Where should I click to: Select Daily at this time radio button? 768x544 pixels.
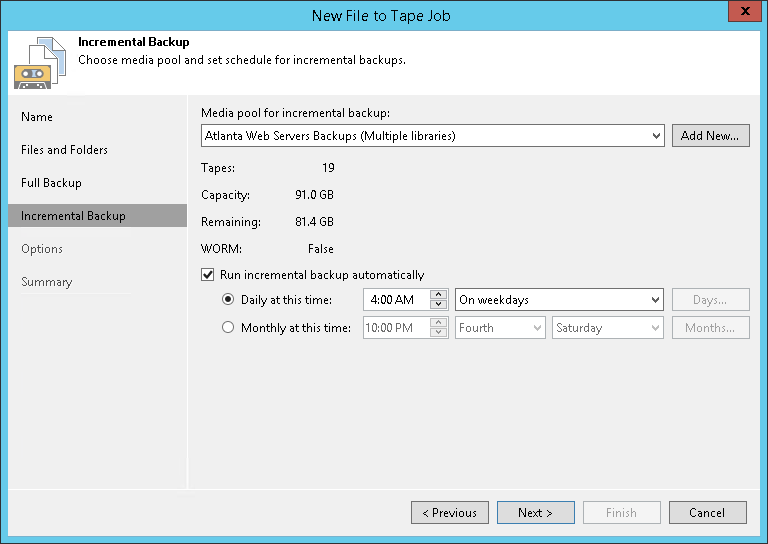click(x=228, y=299)
